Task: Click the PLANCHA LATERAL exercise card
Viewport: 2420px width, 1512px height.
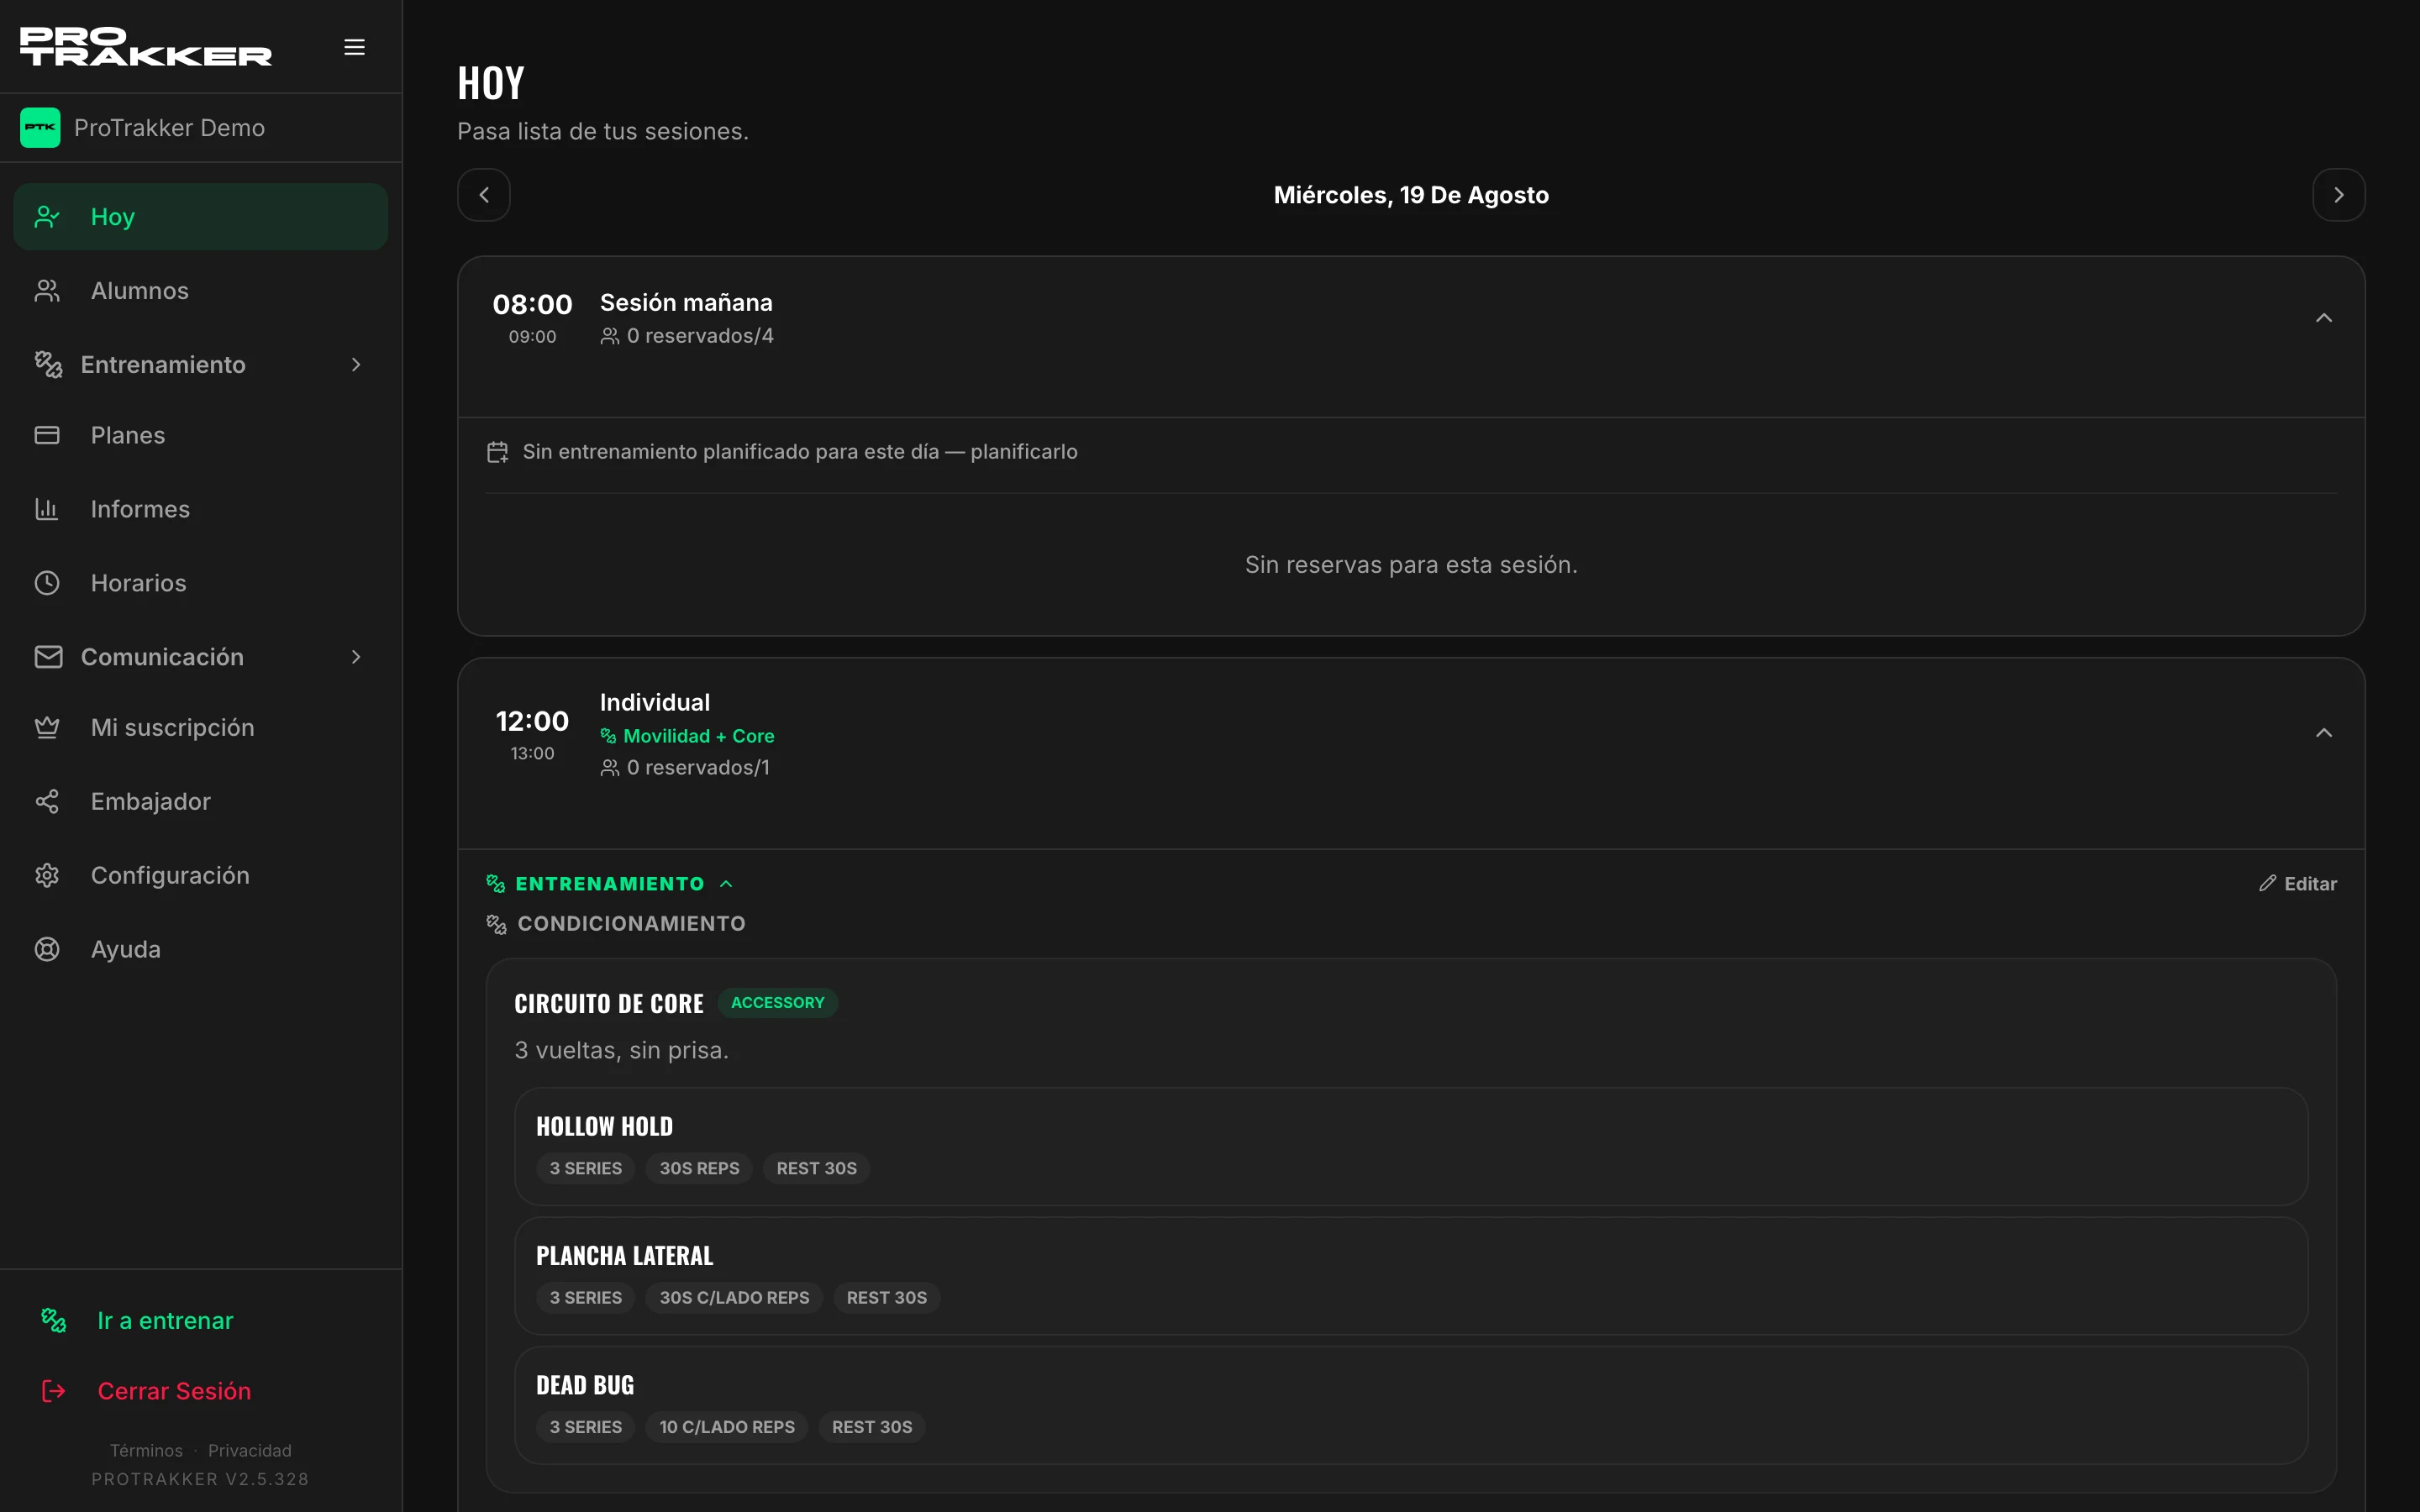Action: (x=1411, y=1276)
